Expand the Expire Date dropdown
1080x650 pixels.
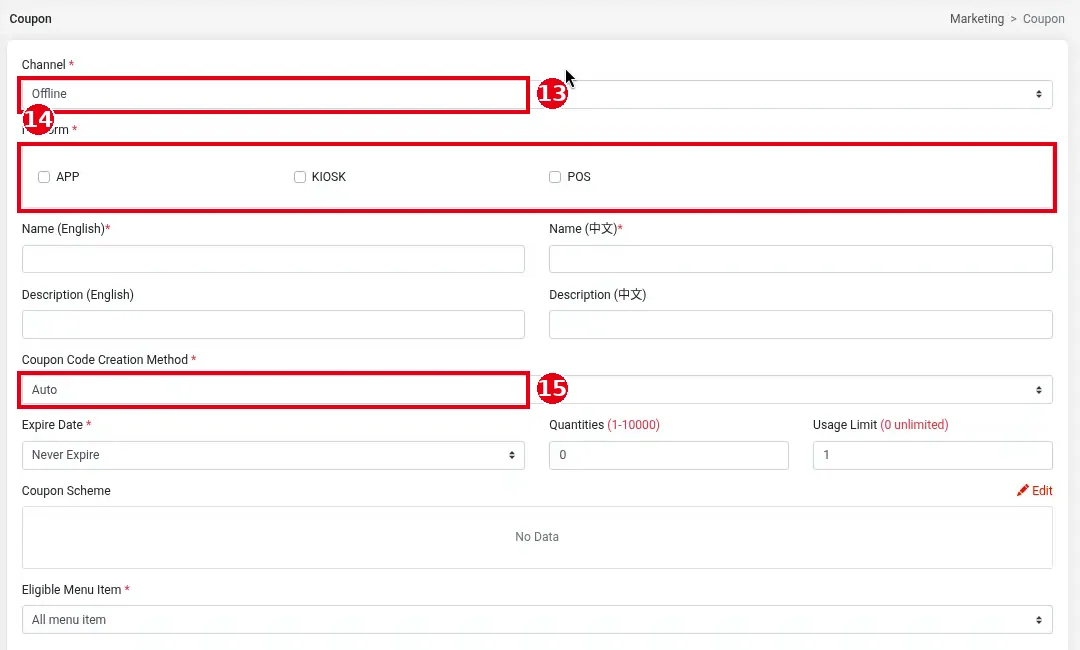[x=273, y=455]
